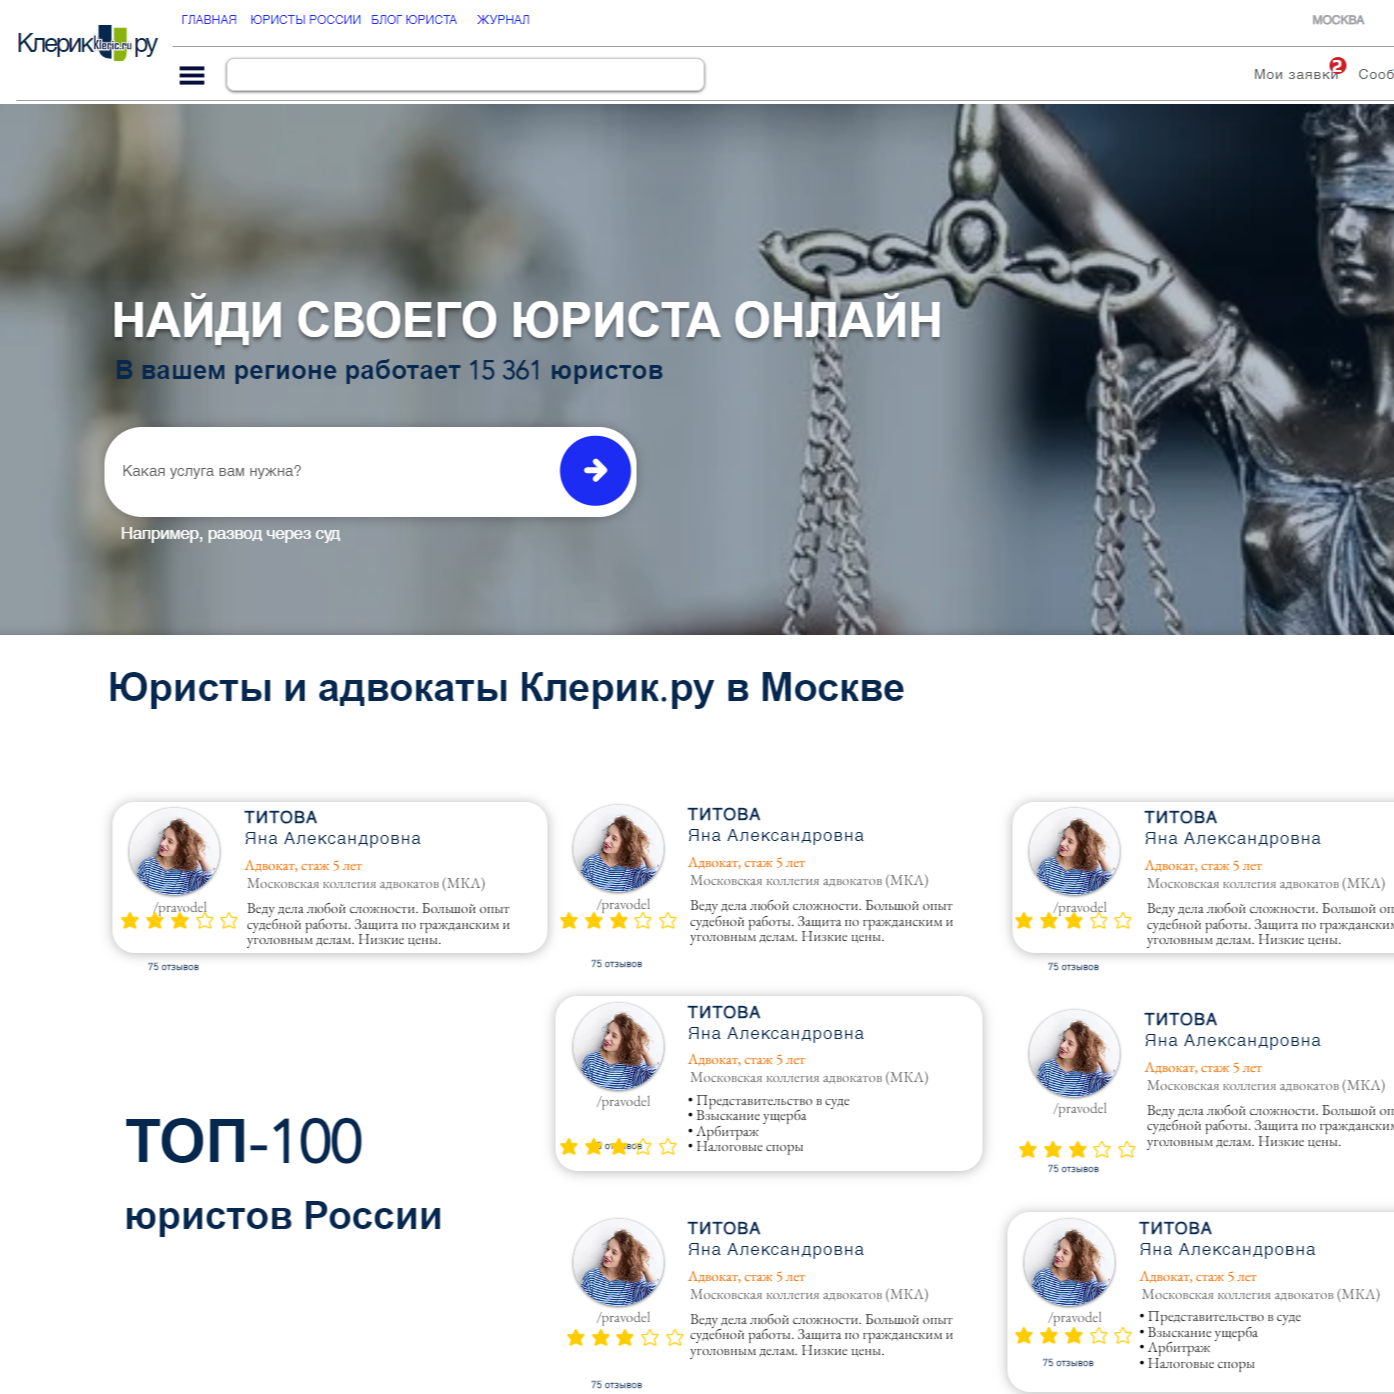The image size is (1394, 1394).
Task: Focus the top header search field
Action: click(465, 75)
